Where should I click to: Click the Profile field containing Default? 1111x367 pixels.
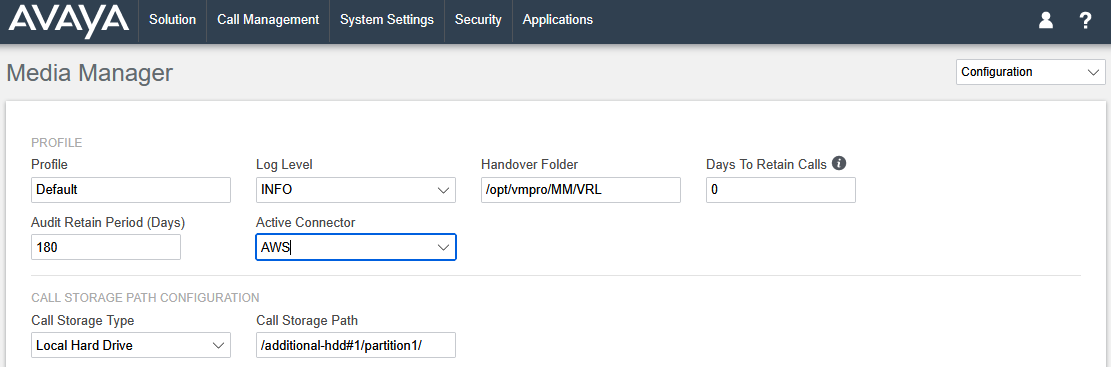coord(131,190)
